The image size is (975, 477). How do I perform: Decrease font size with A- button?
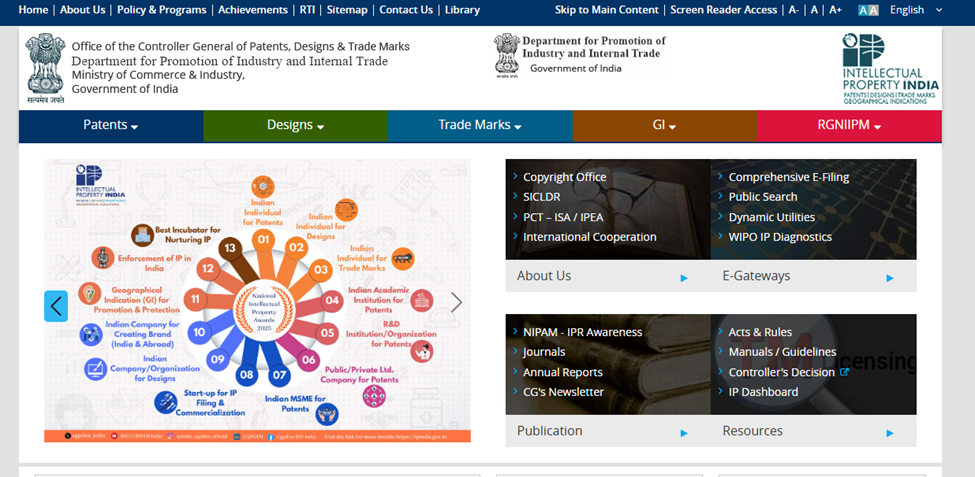pos(793,10)
